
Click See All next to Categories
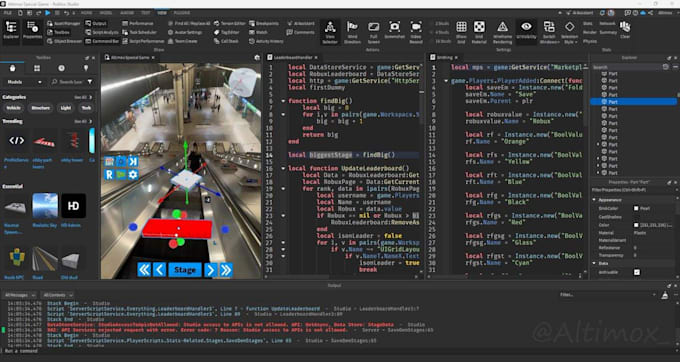point(83,97)
